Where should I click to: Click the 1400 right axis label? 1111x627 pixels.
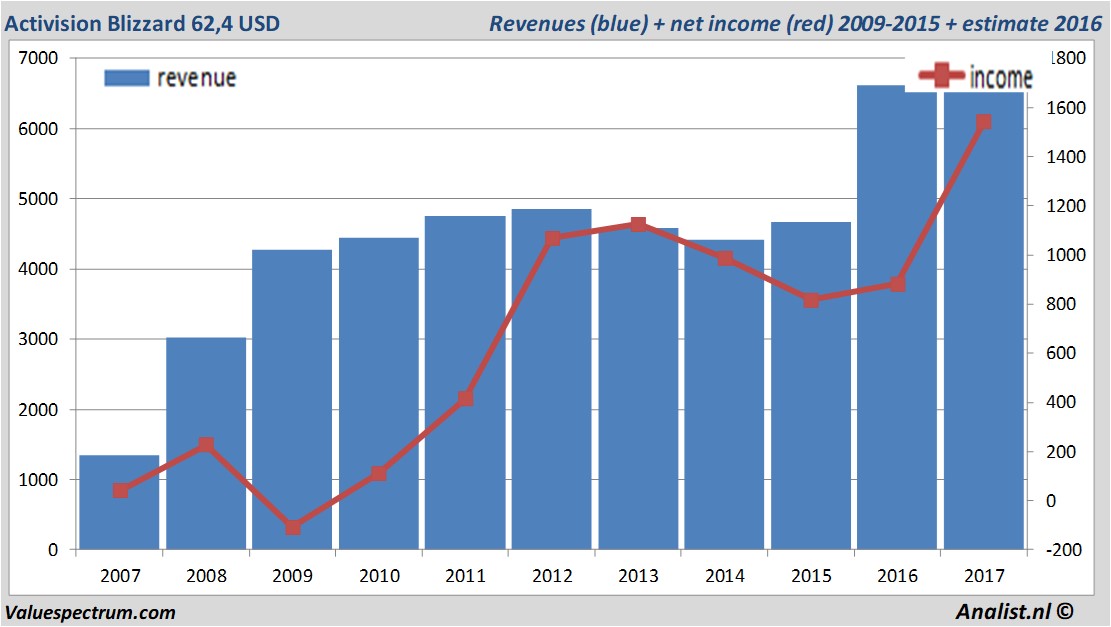(1066, 157)
